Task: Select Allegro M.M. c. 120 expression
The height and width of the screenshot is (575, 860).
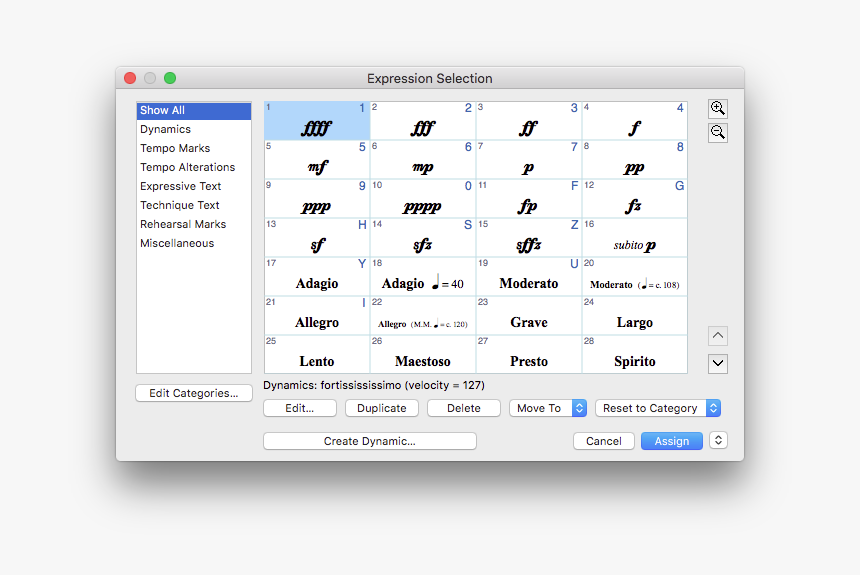Action: pyautogui.click(x=423, y=315)
